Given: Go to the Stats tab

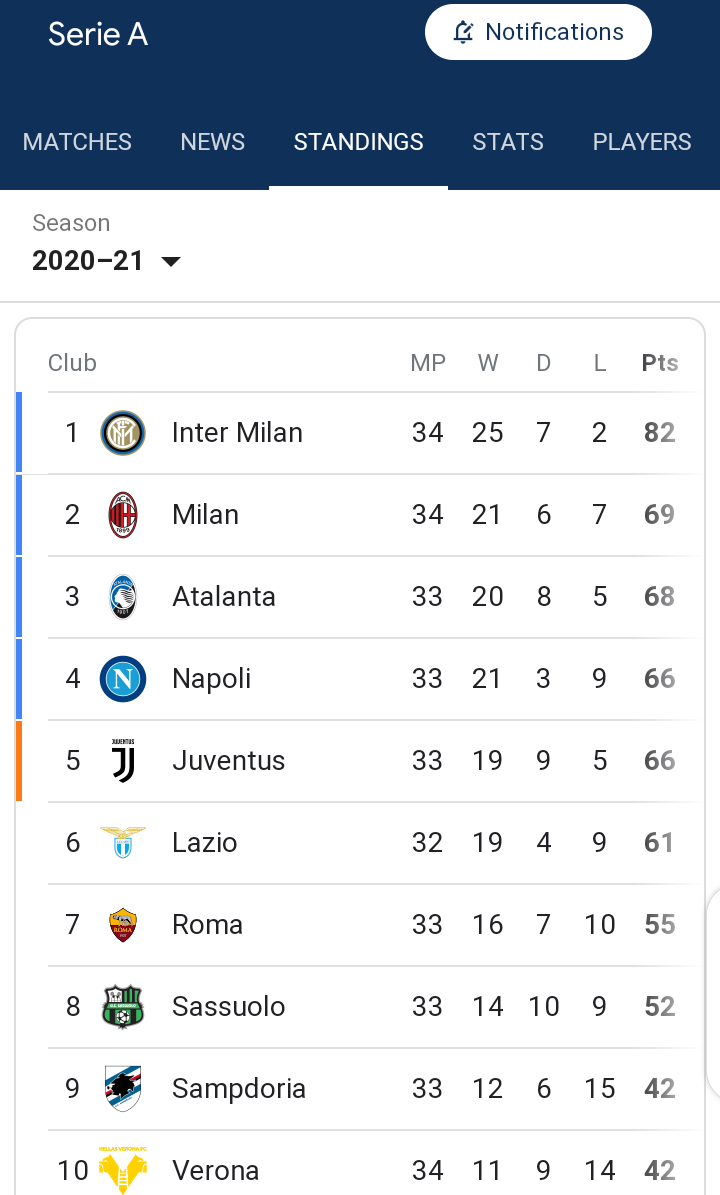Looking at the screenshot, I should tap(508, 142).
